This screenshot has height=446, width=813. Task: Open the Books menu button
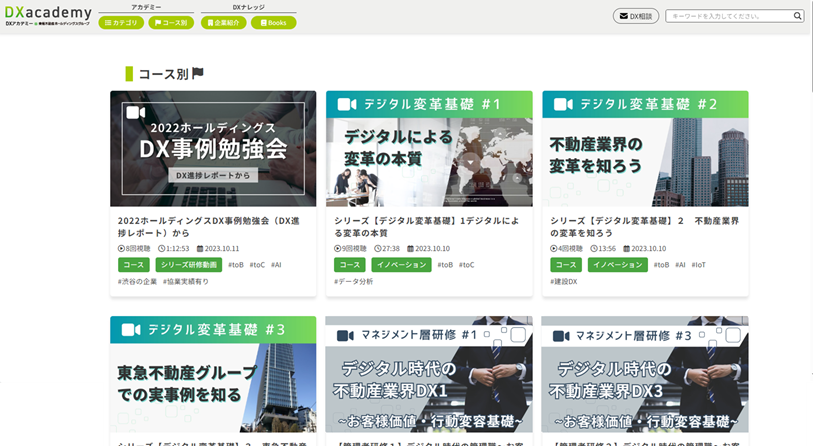274,23
